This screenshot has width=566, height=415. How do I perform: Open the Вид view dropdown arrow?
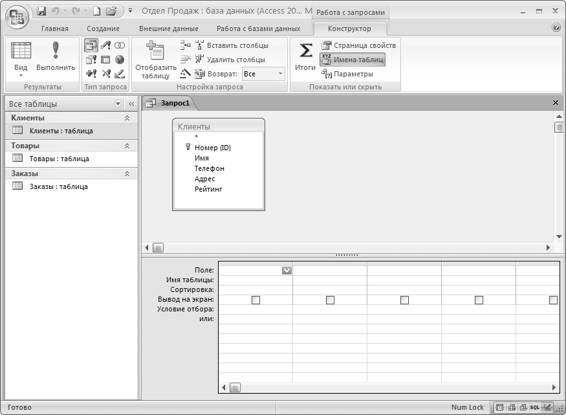click(x=21, y=75)
